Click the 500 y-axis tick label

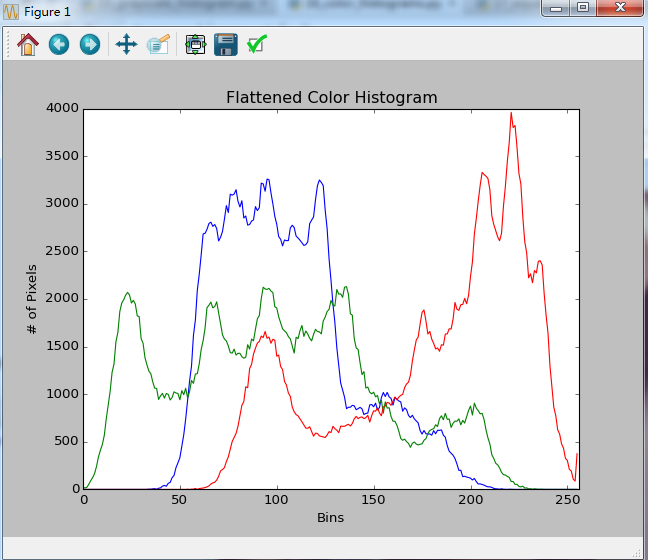point(66,441)
